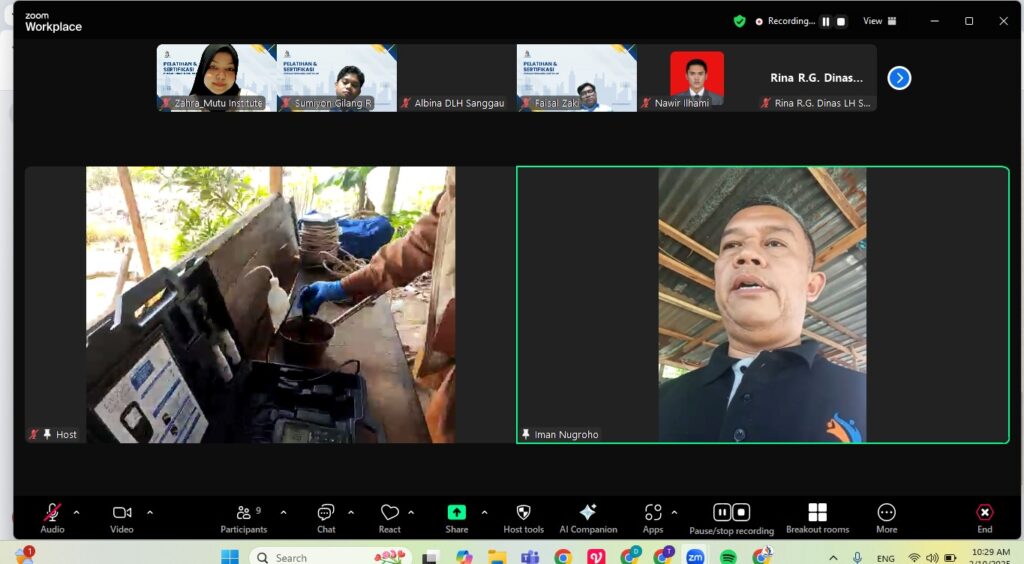Open Breakout rooms

tap(817, 514)
